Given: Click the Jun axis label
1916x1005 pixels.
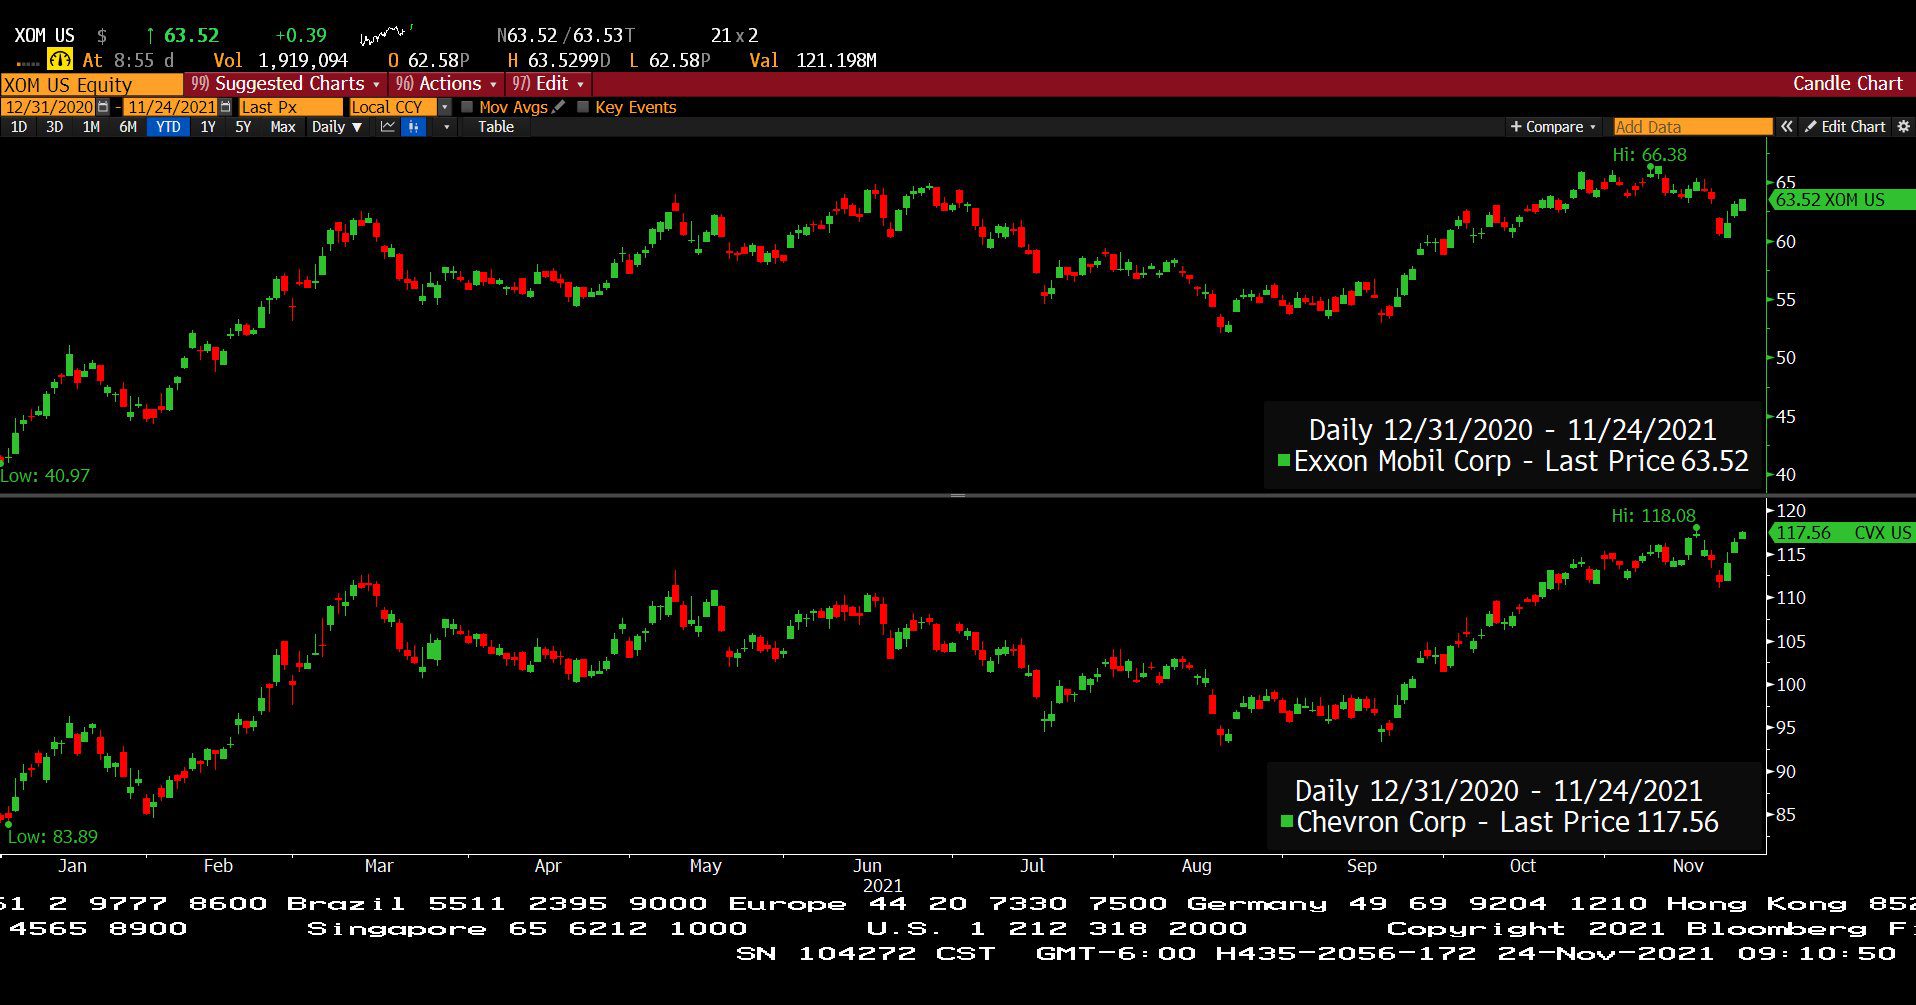Looking at the screenshot, I should 868,866.
